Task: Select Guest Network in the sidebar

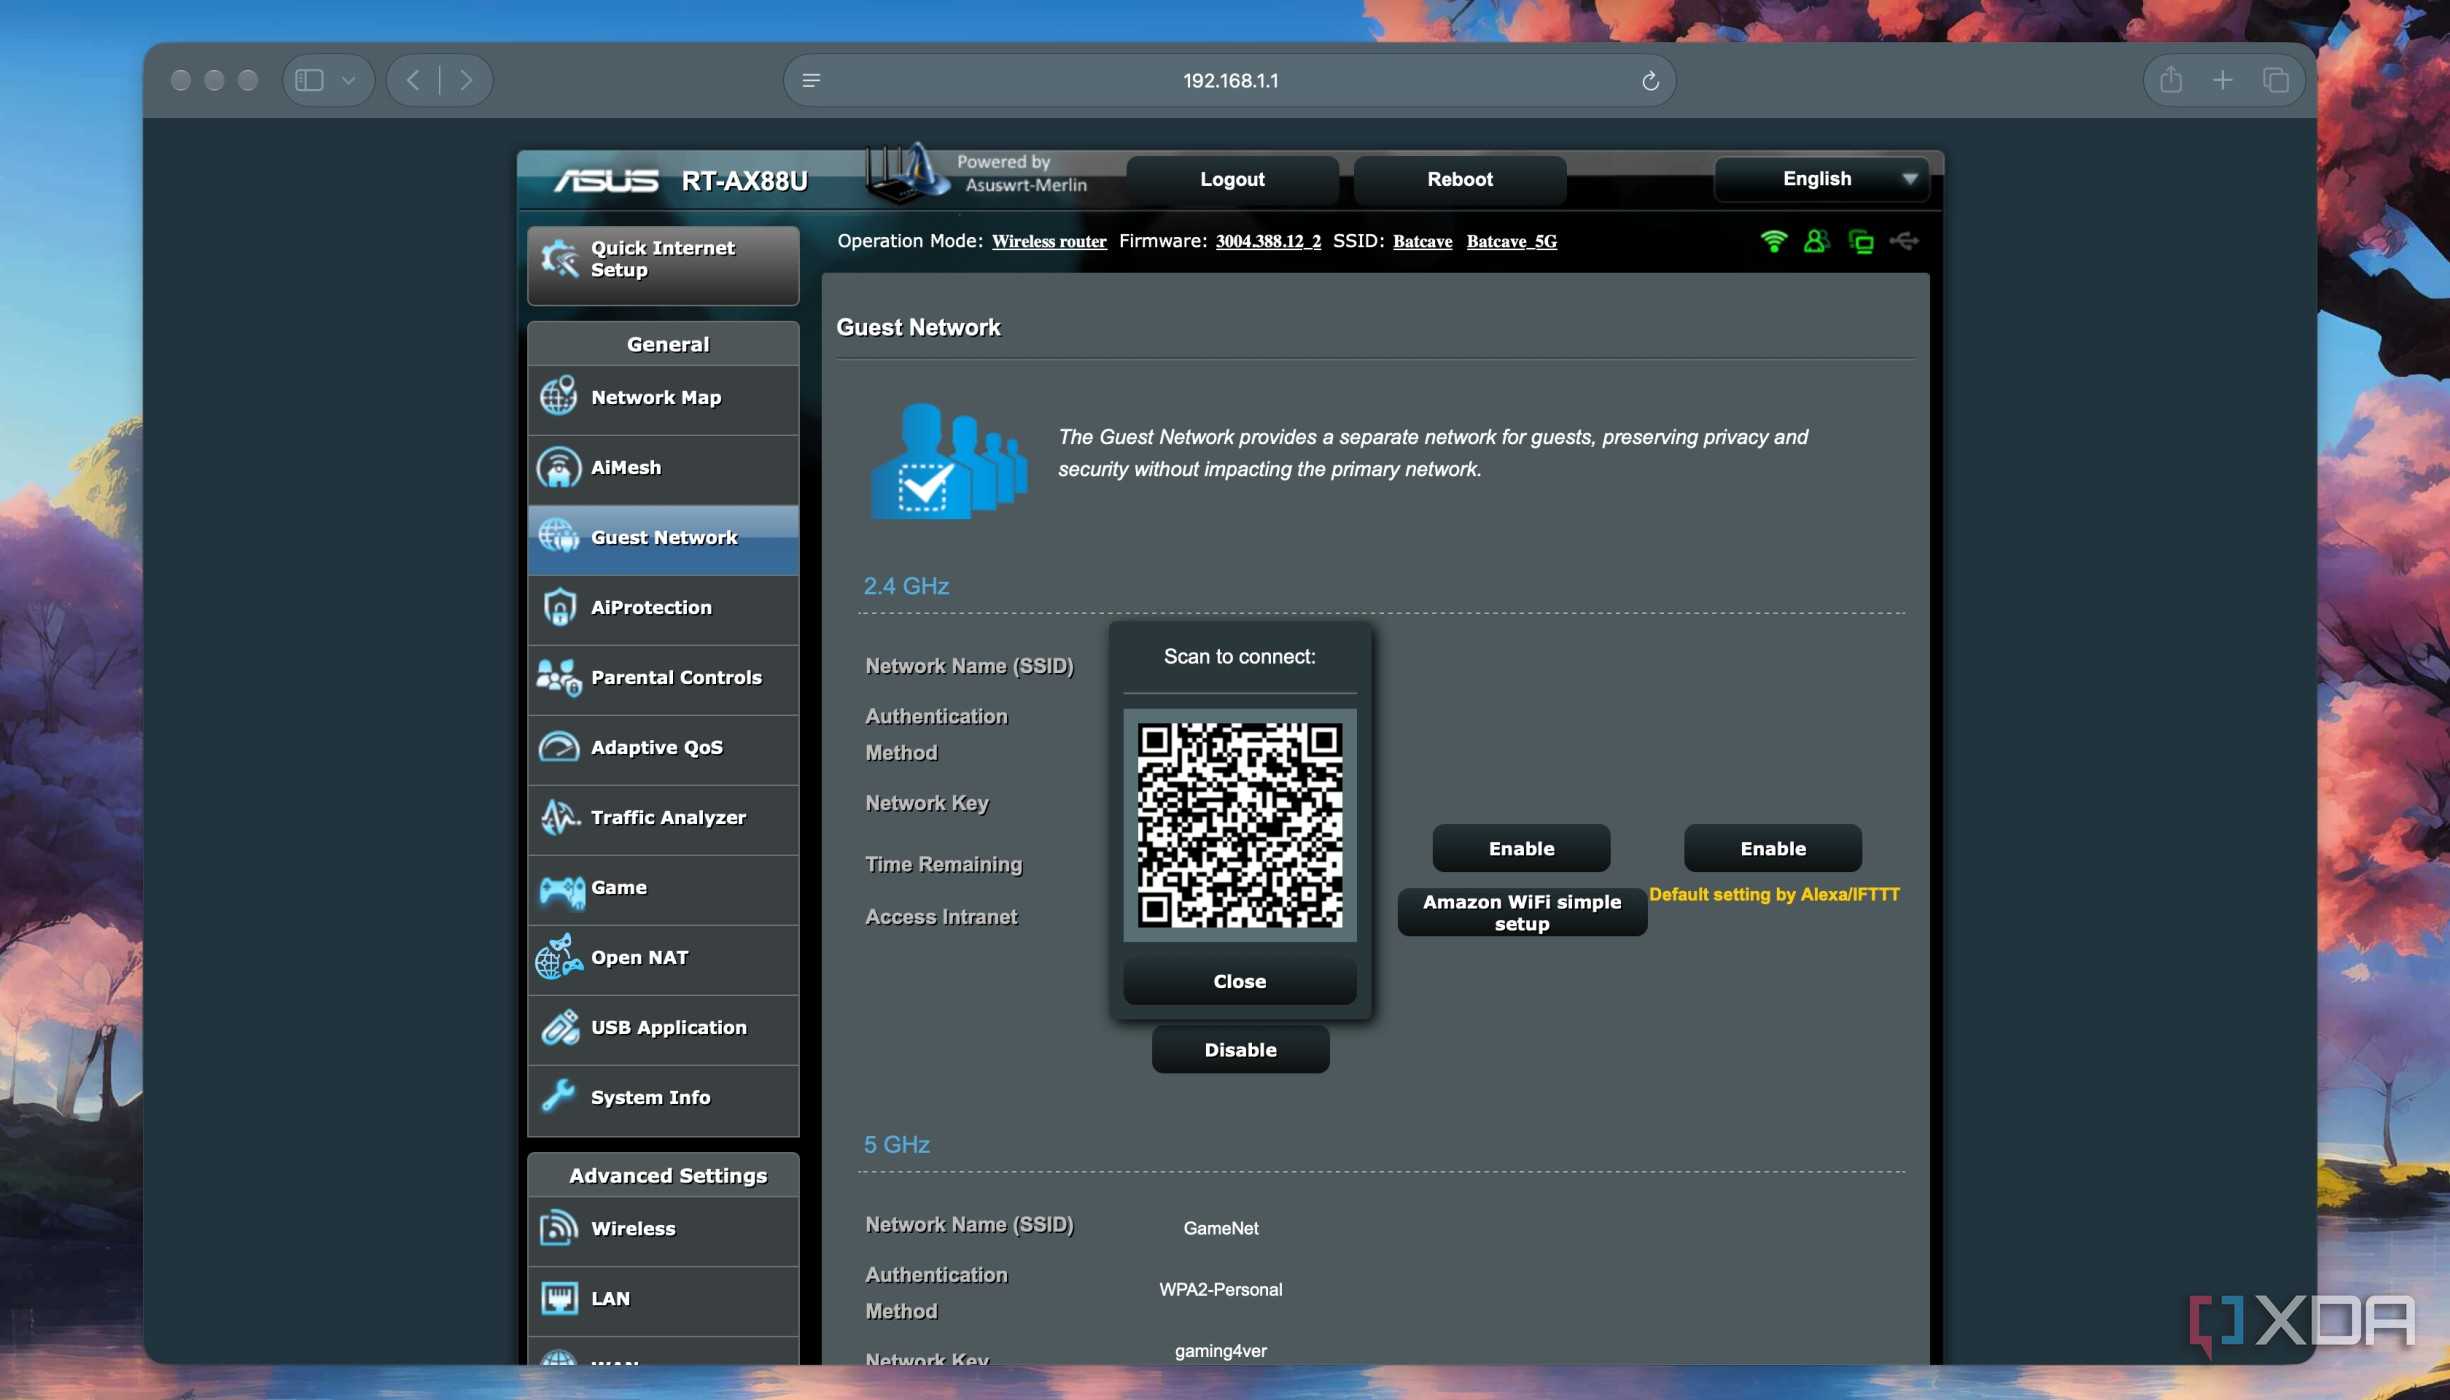Action: pyautogui.click(x=663, y=538)
